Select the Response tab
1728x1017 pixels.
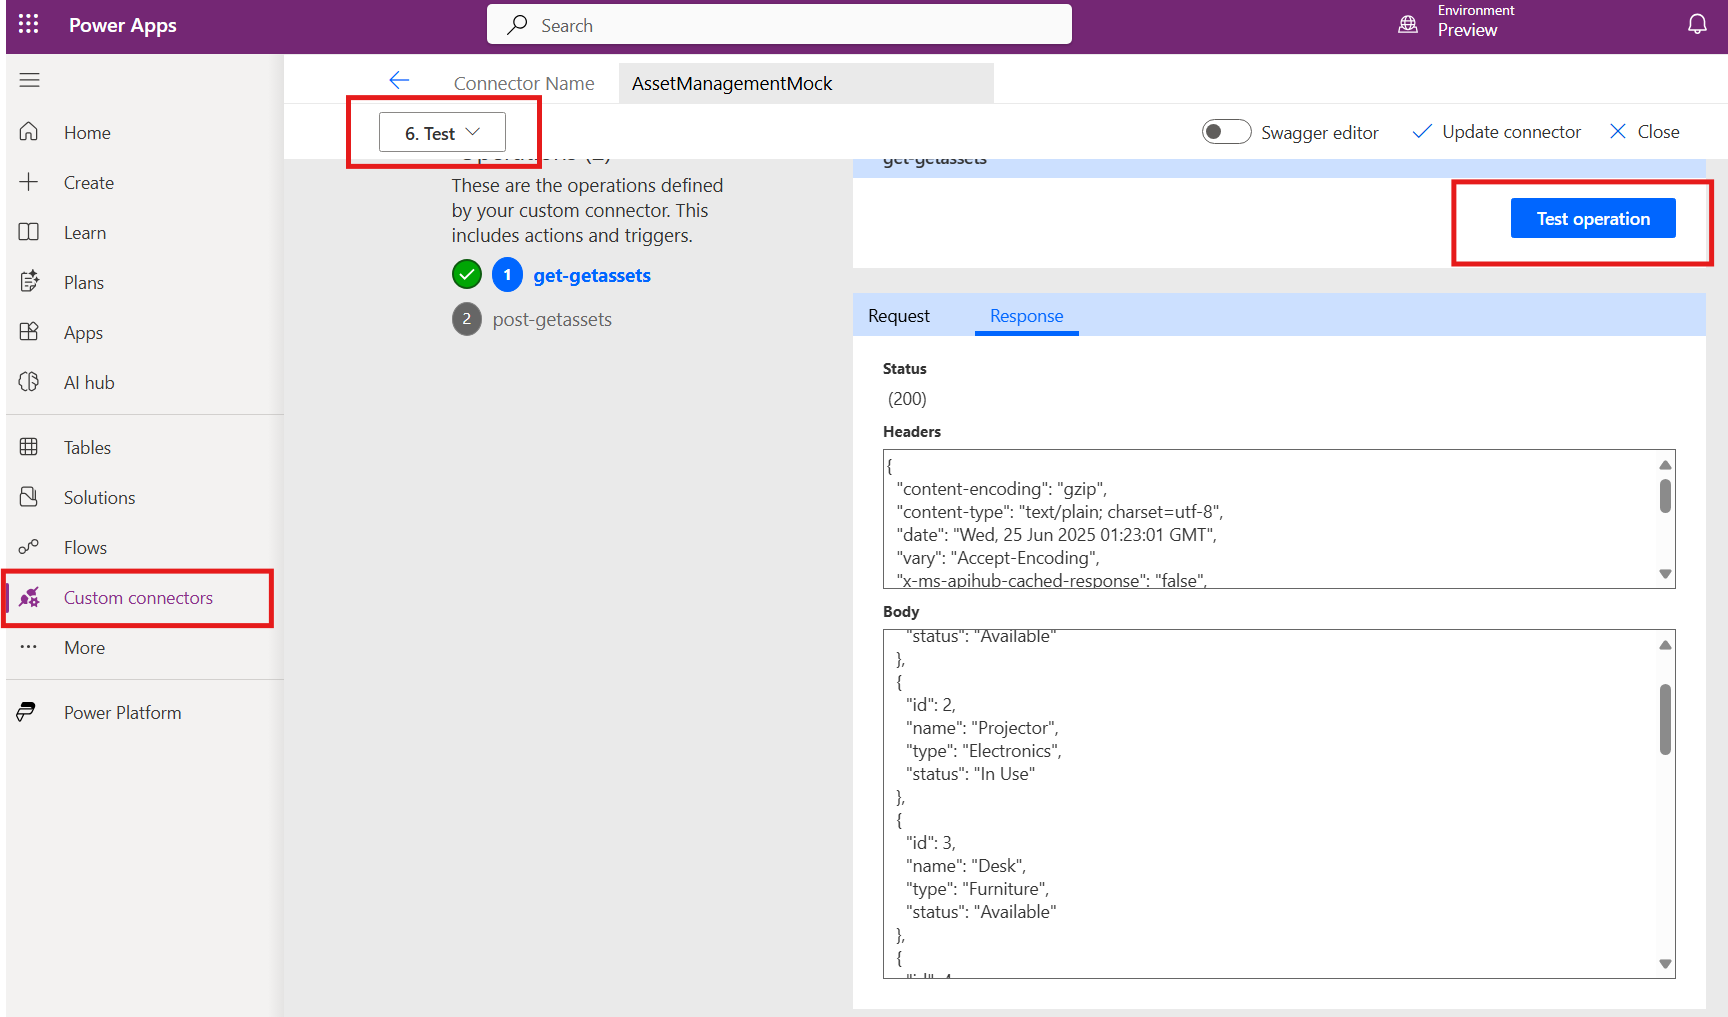point(1026,315)
